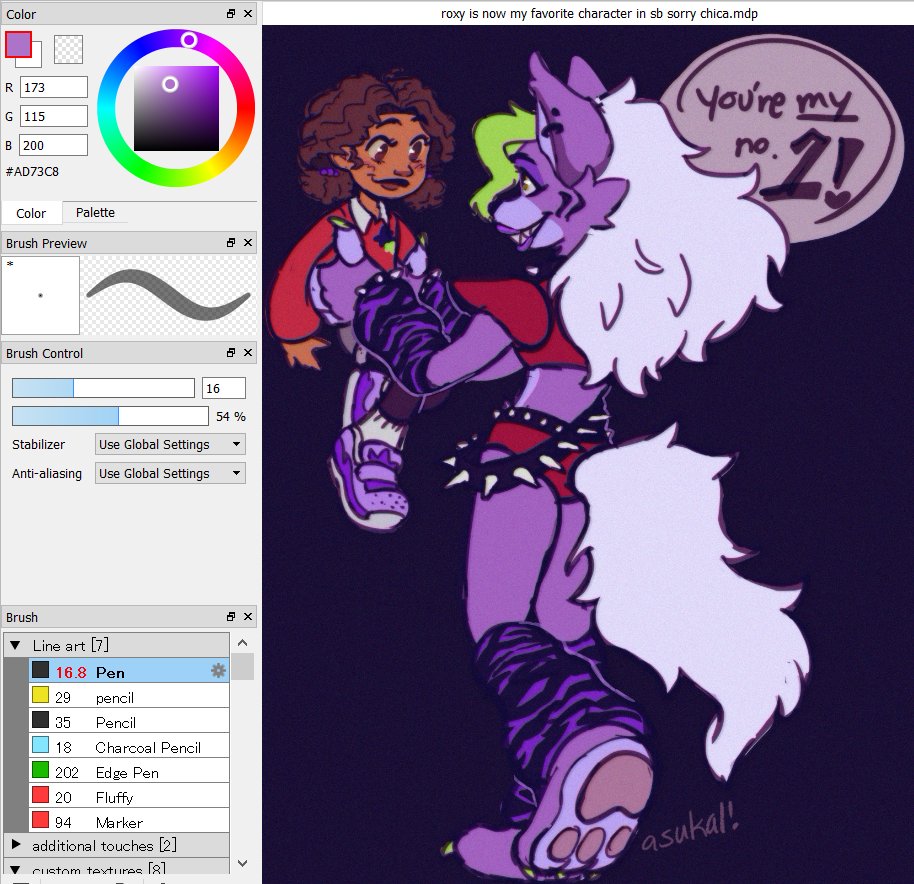914x884 pixels.
Task: Click the G value field
Action: [x=54, y=117]
